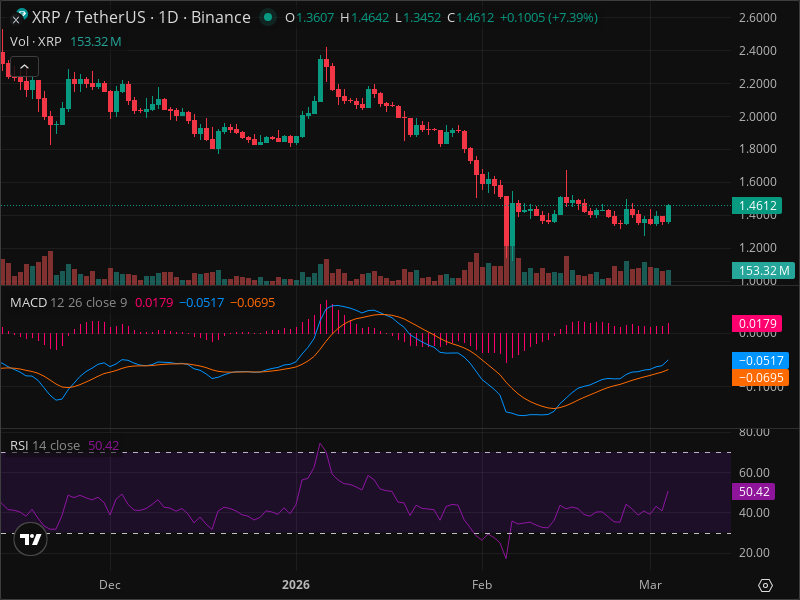Click the 50.42 RSI axis label
800x600 pixels.
(754, 491)
